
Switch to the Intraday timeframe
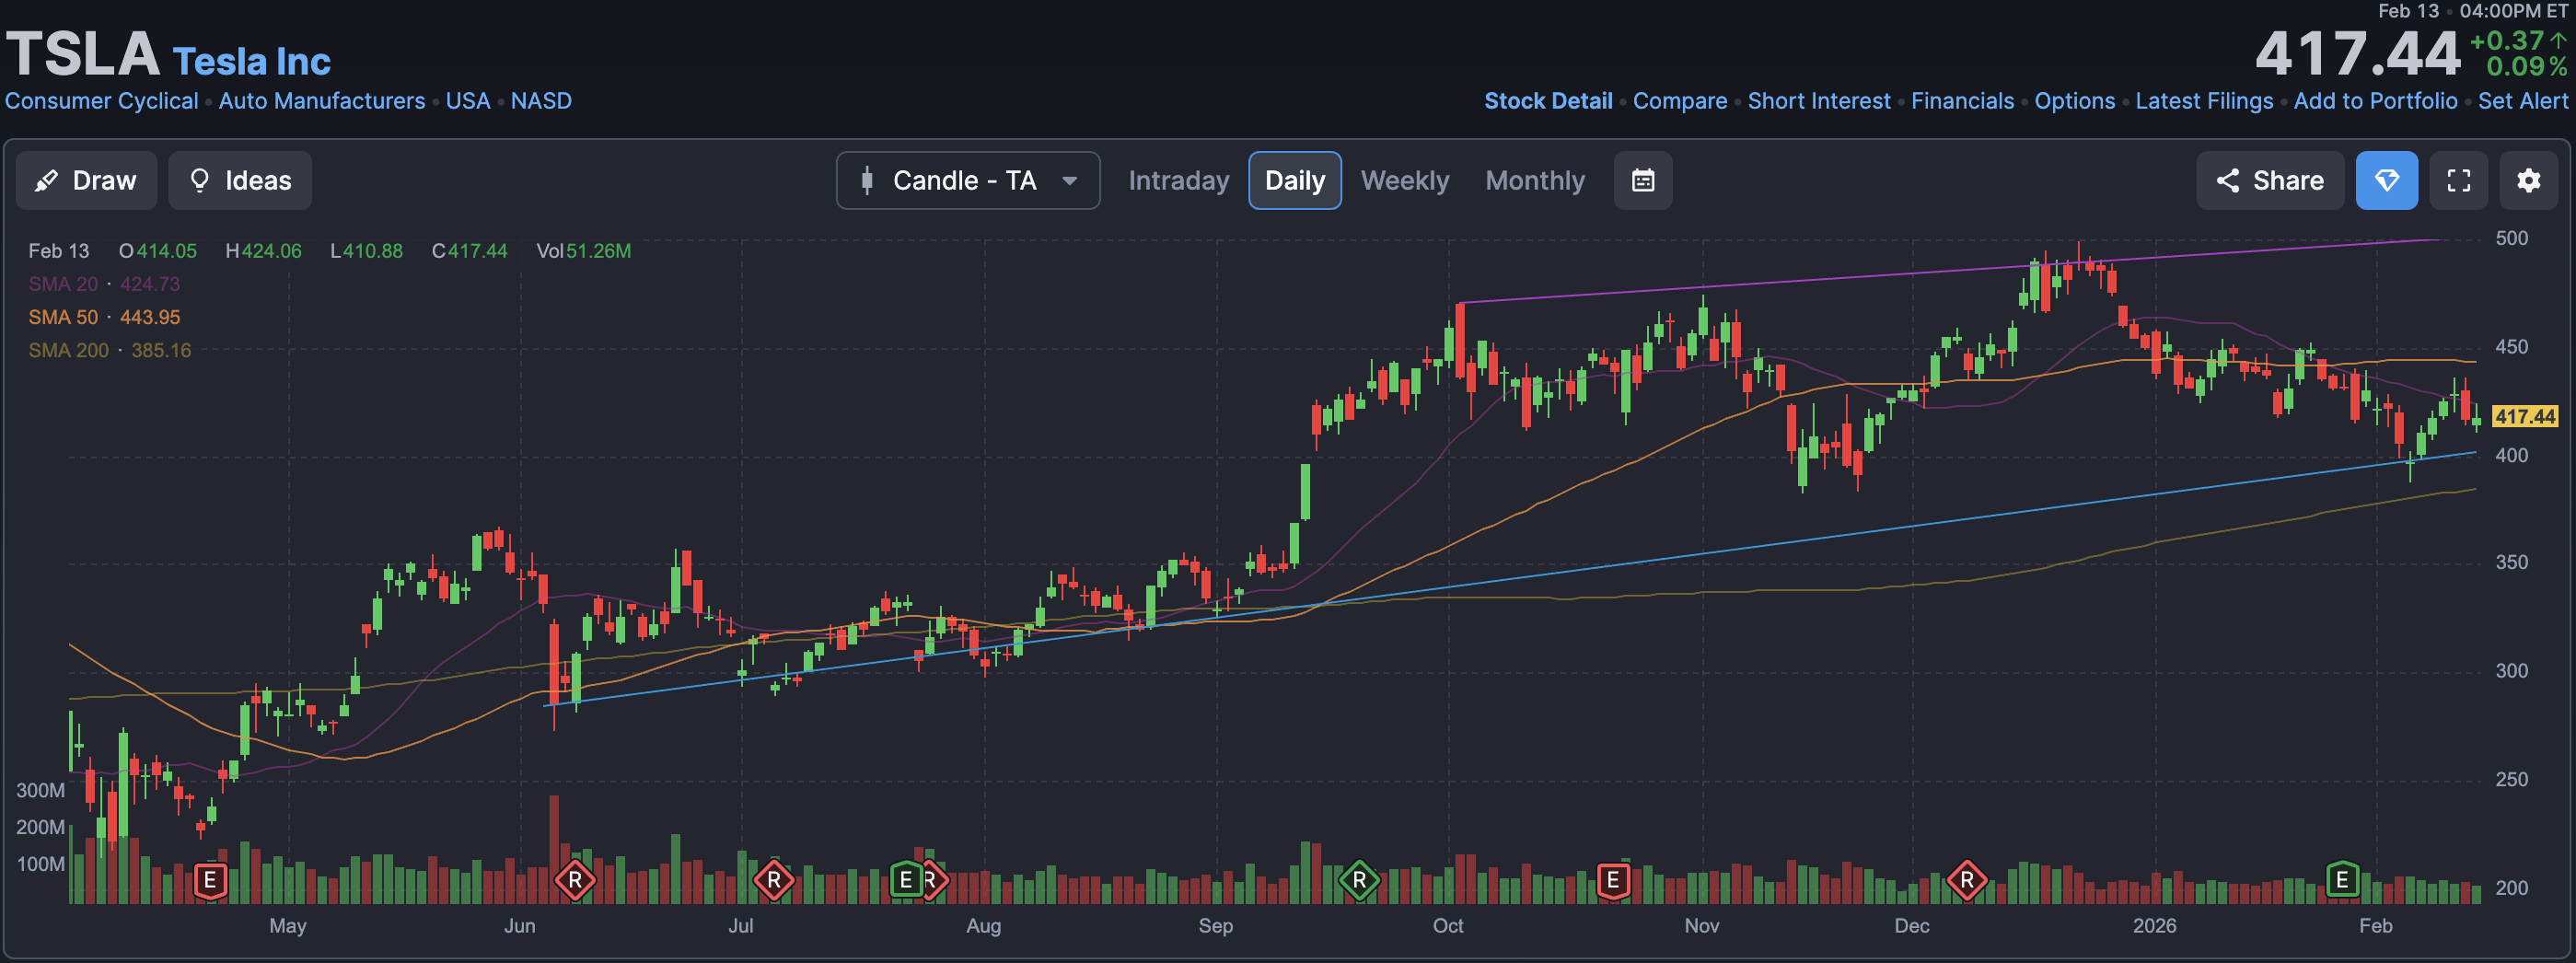pos(1179,181)
